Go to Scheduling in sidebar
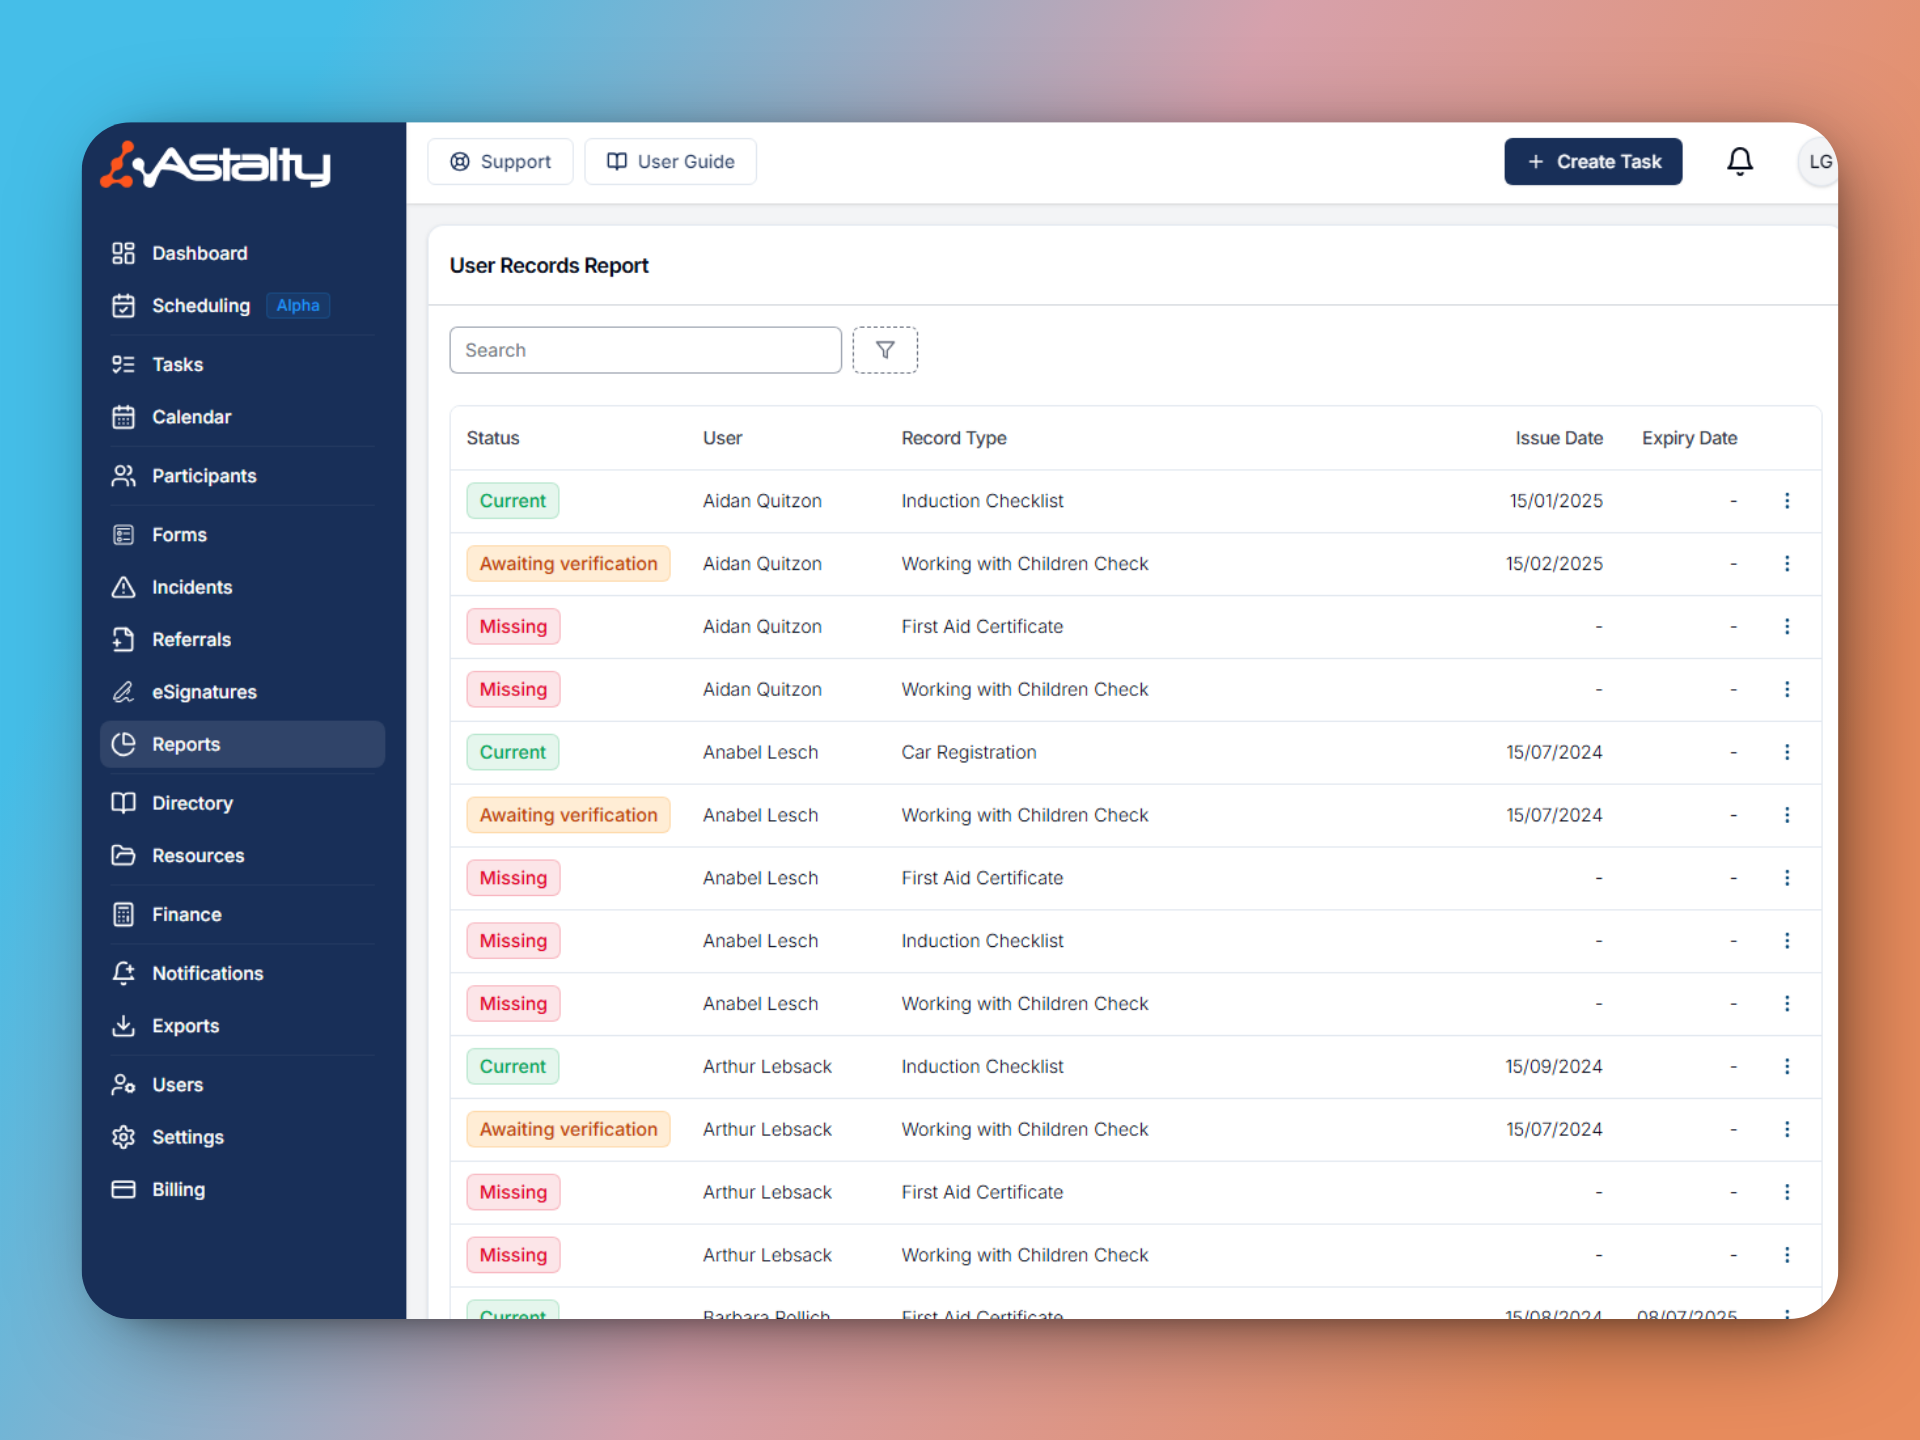The image size is (1920, 1440). pos(200,306)
